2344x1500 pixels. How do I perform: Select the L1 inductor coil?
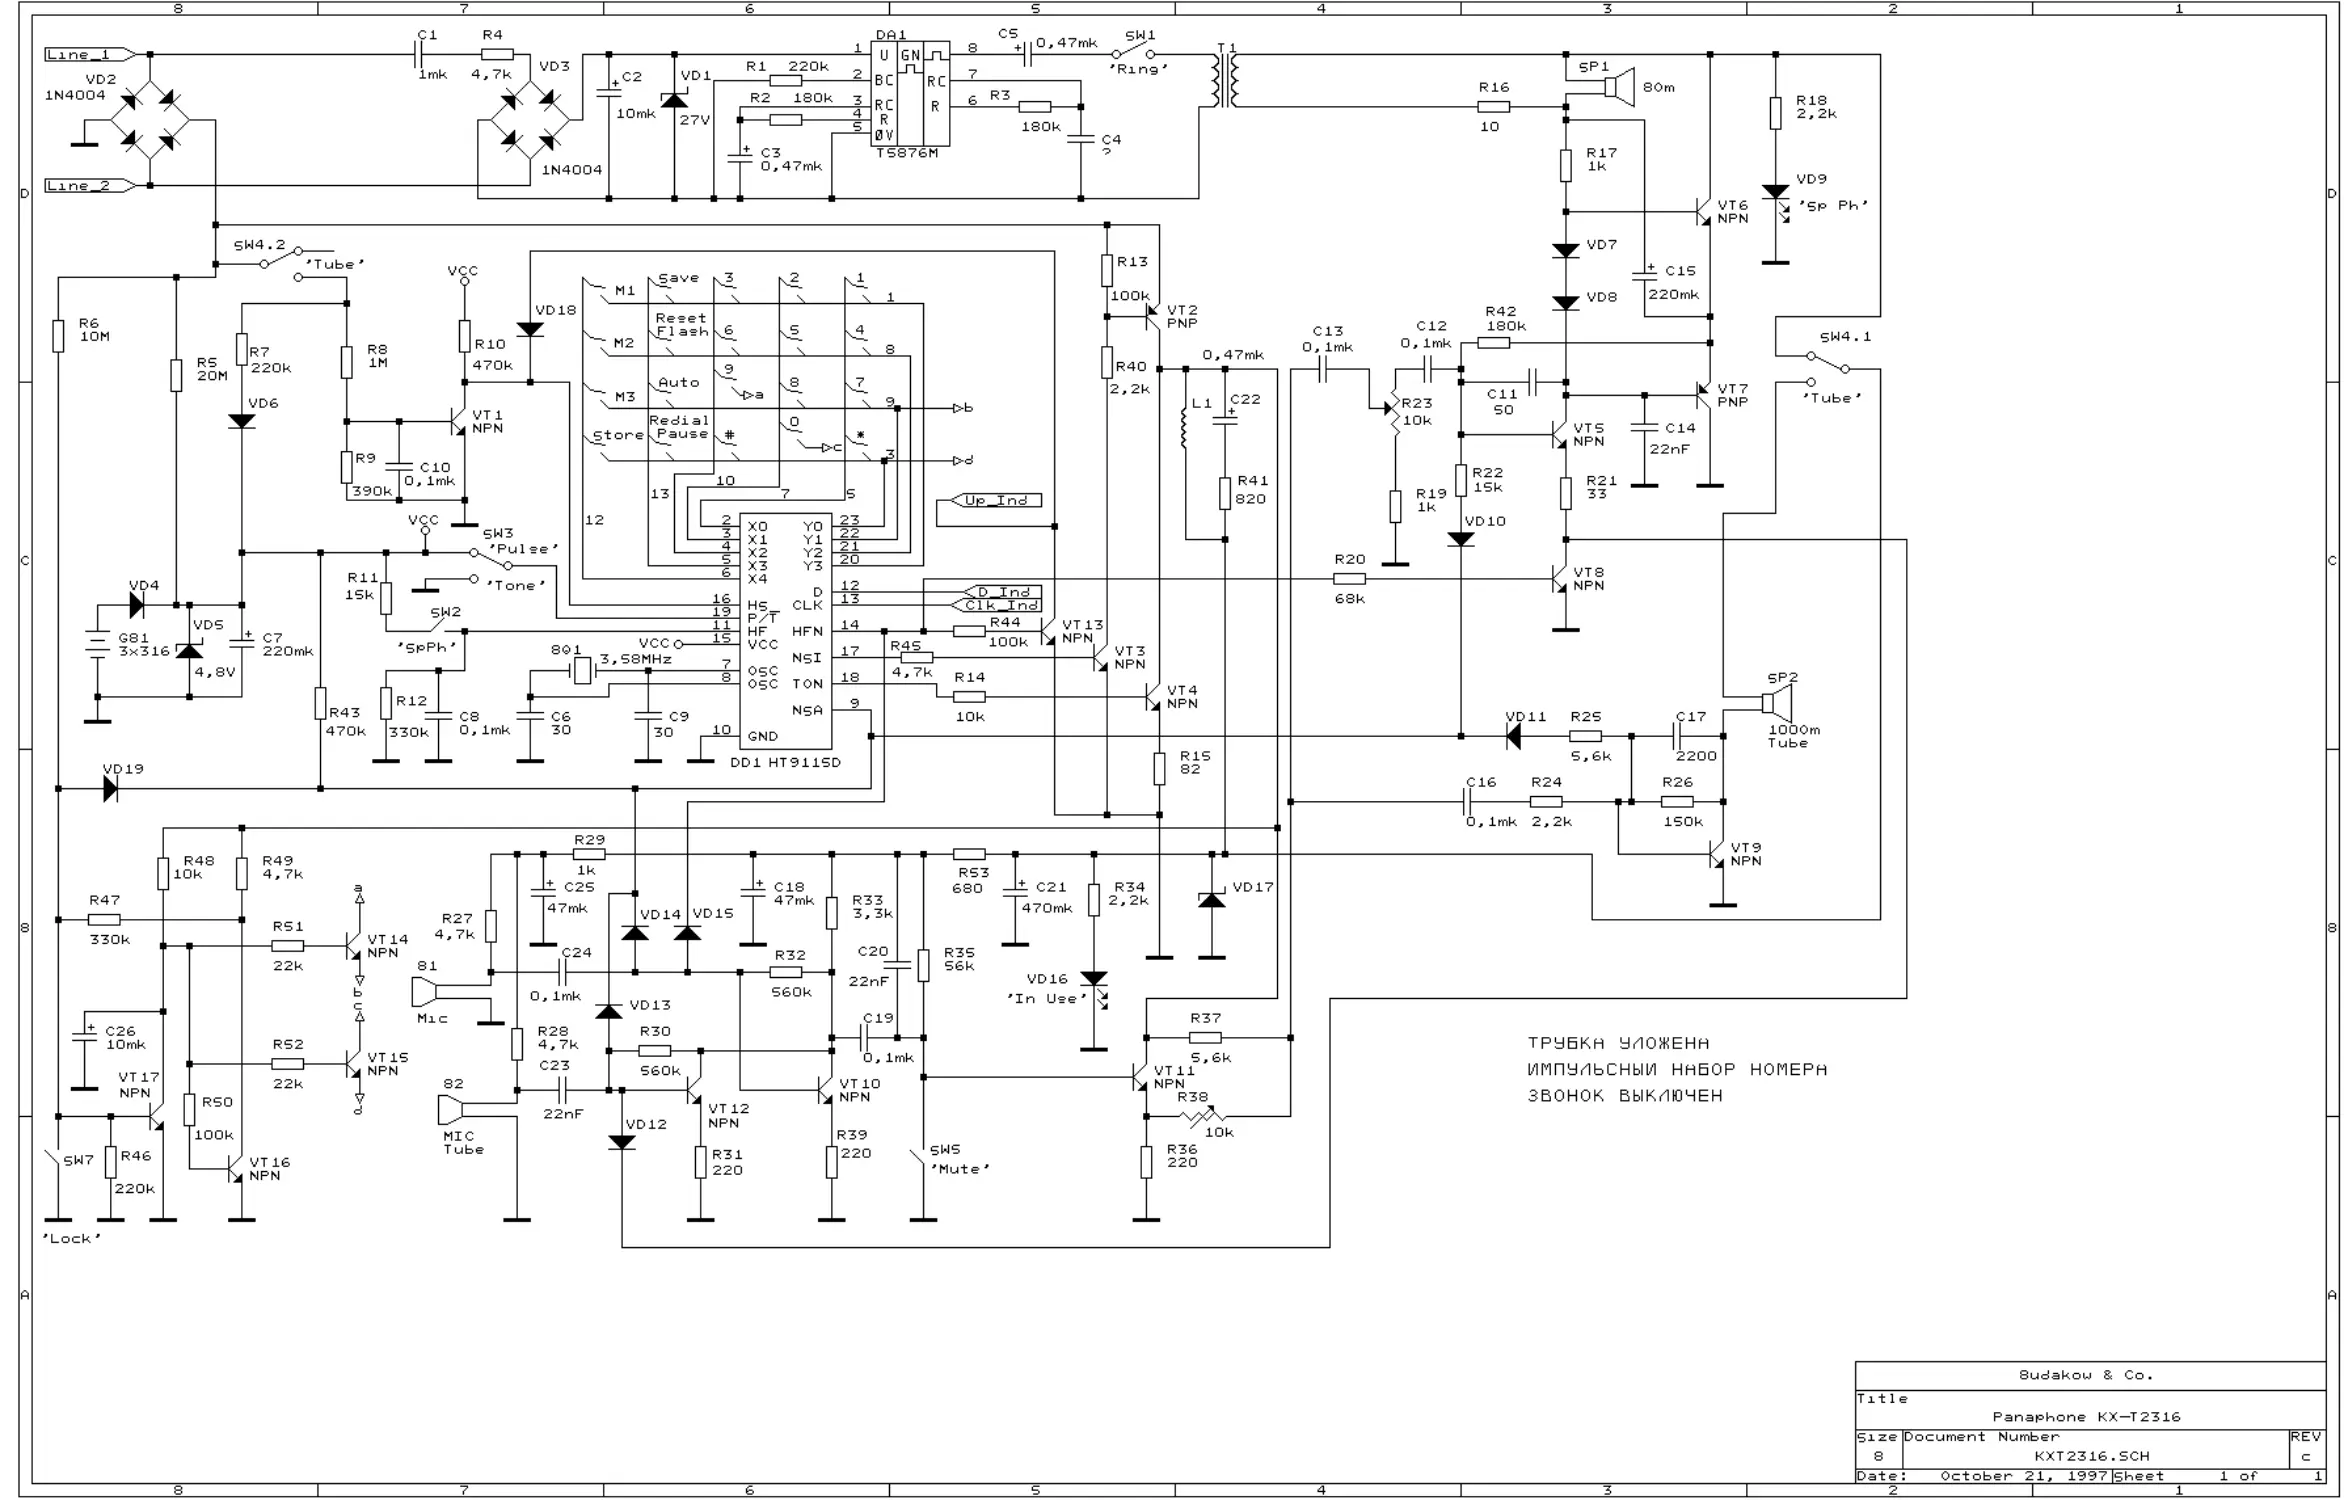[x=1184, y=427]
